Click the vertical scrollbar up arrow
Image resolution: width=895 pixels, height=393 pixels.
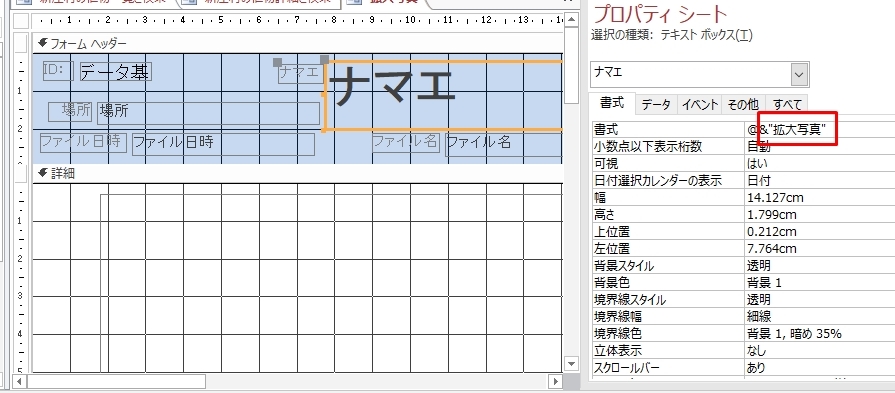tap(571, 21)
